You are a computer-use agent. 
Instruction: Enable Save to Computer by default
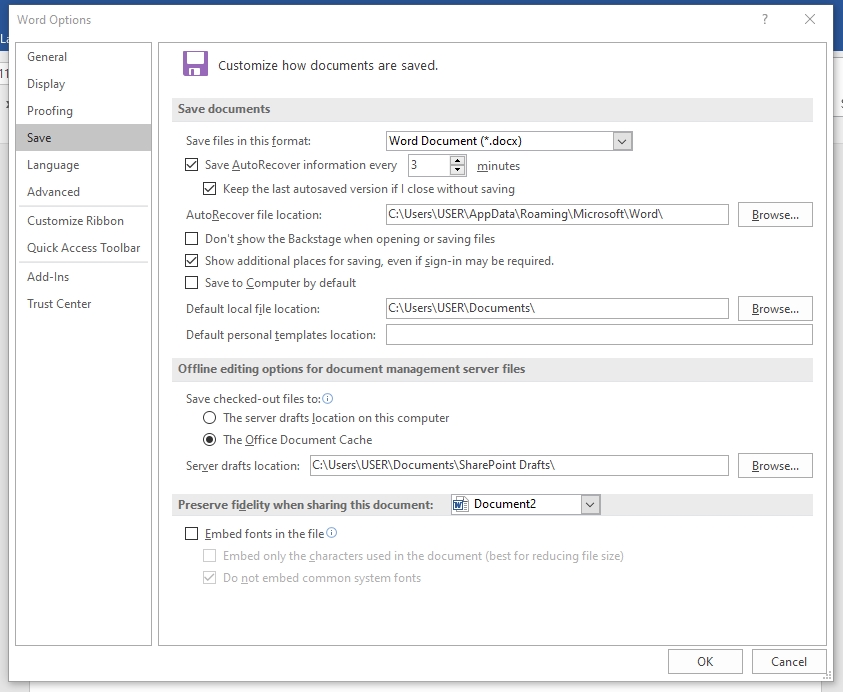193,283
